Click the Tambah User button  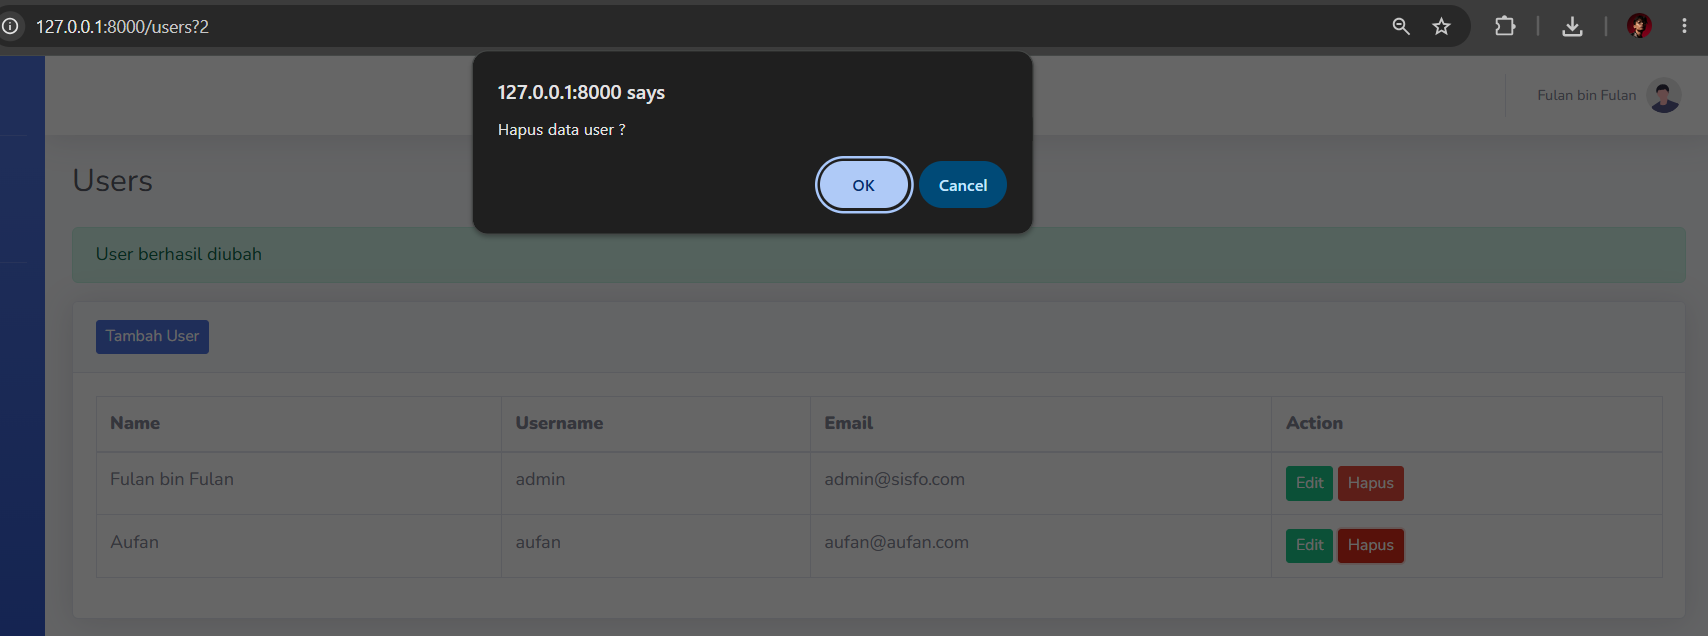pos(152,336)
